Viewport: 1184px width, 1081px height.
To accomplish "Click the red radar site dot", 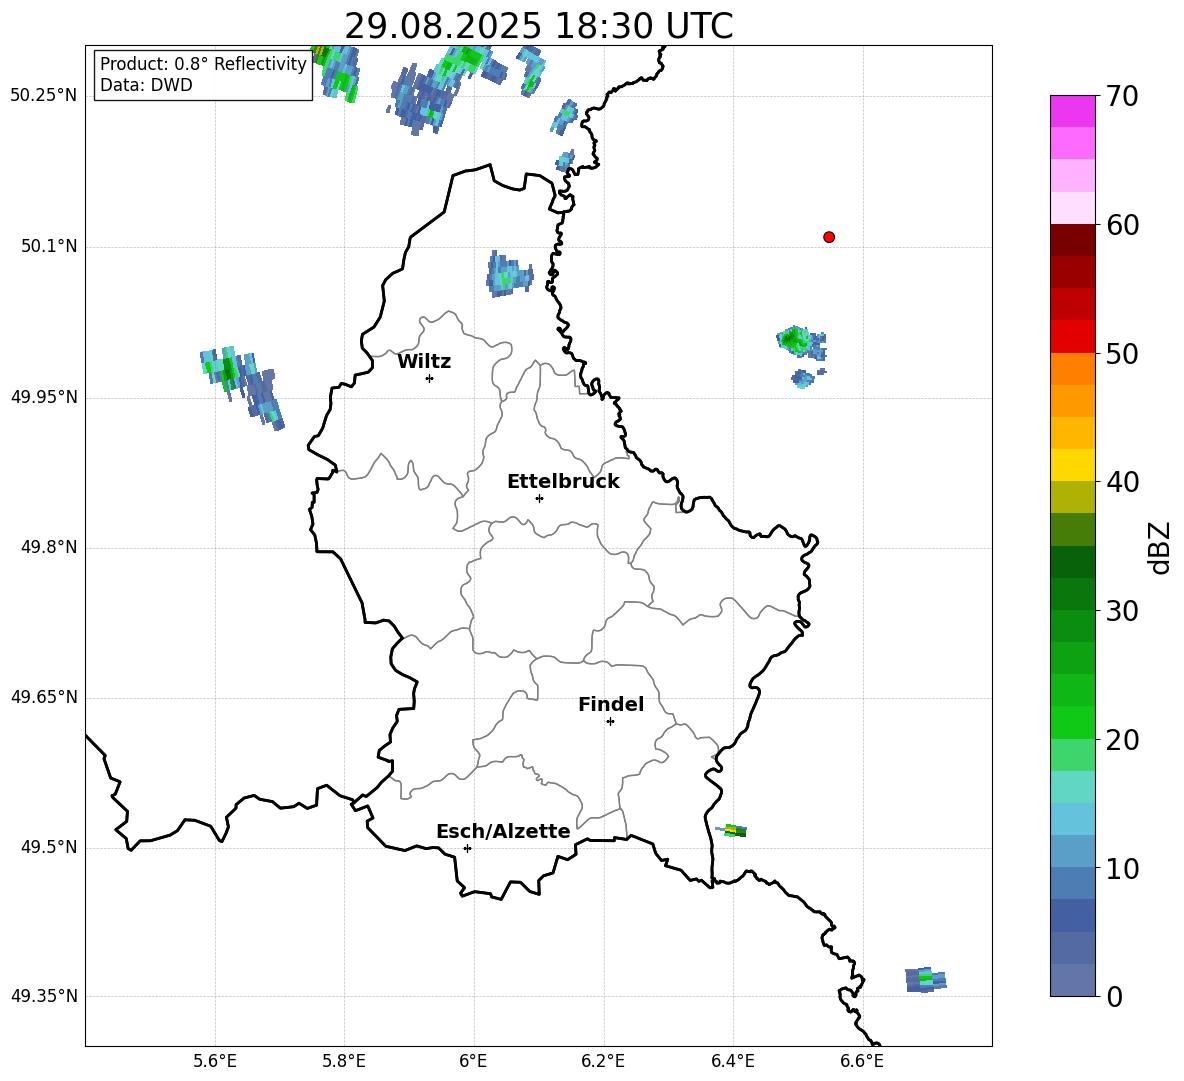I will (x=829, y=237).
